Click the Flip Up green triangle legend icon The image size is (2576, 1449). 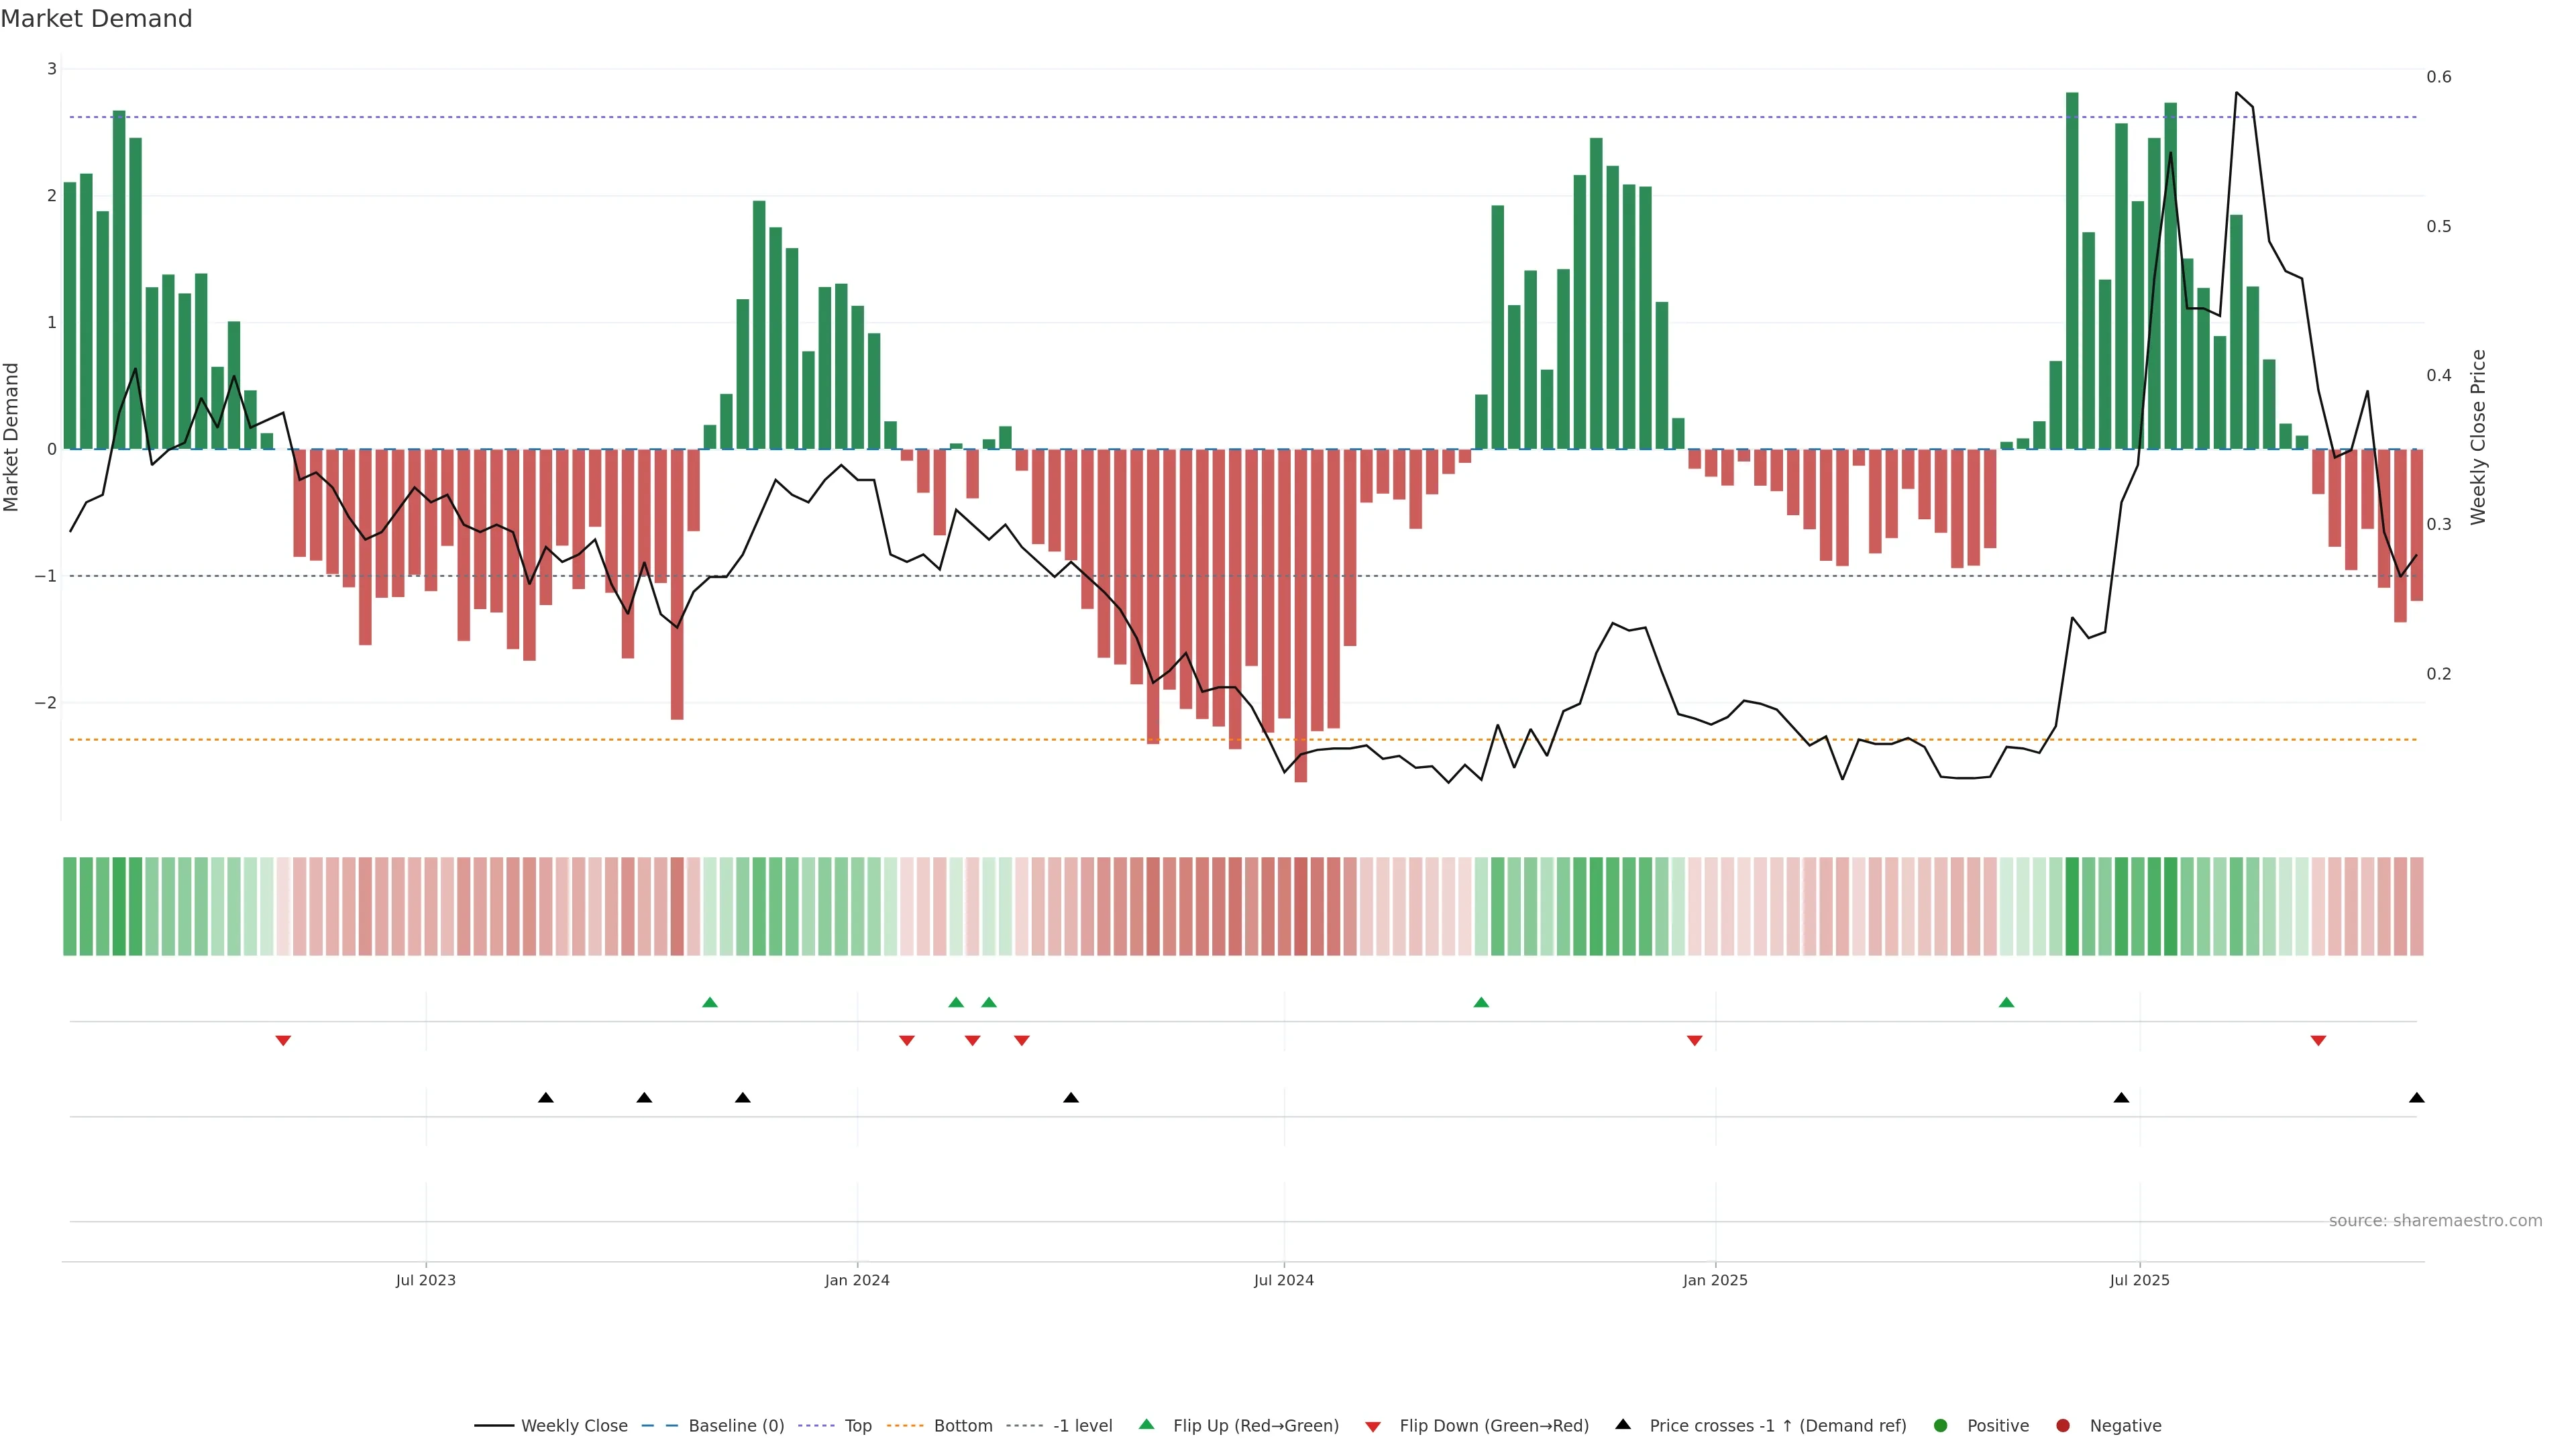[1147, 1424]
